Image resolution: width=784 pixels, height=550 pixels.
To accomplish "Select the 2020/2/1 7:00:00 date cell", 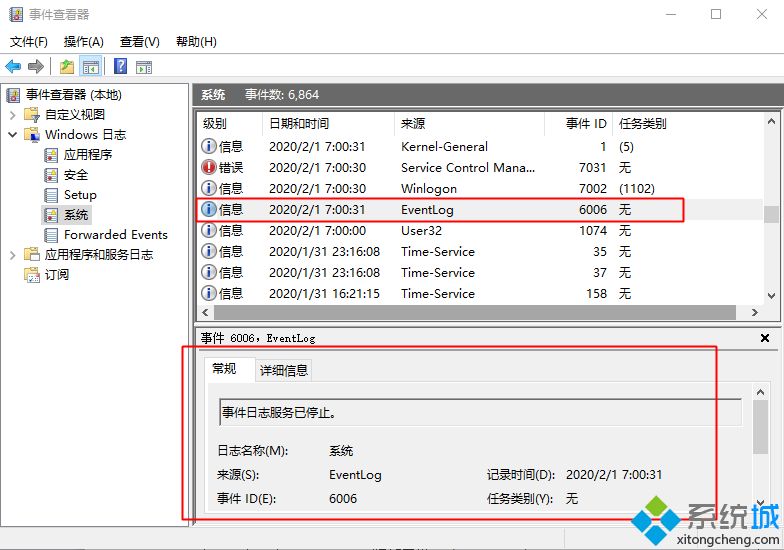I will tap(317, 230).
